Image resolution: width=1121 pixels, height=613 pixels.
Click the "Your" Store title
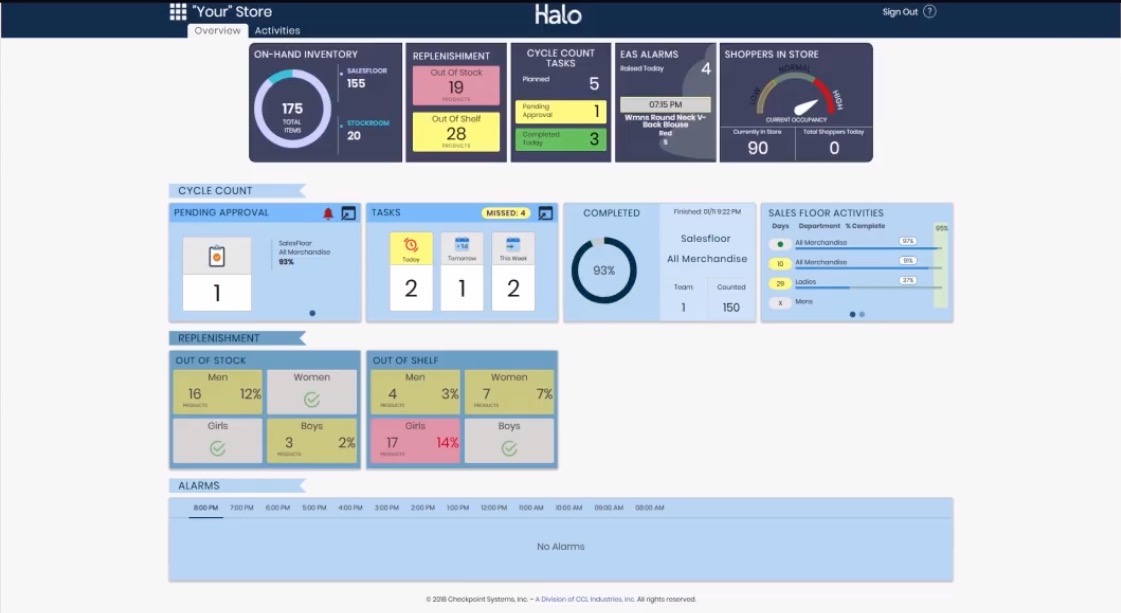click(x=232, y=11)
